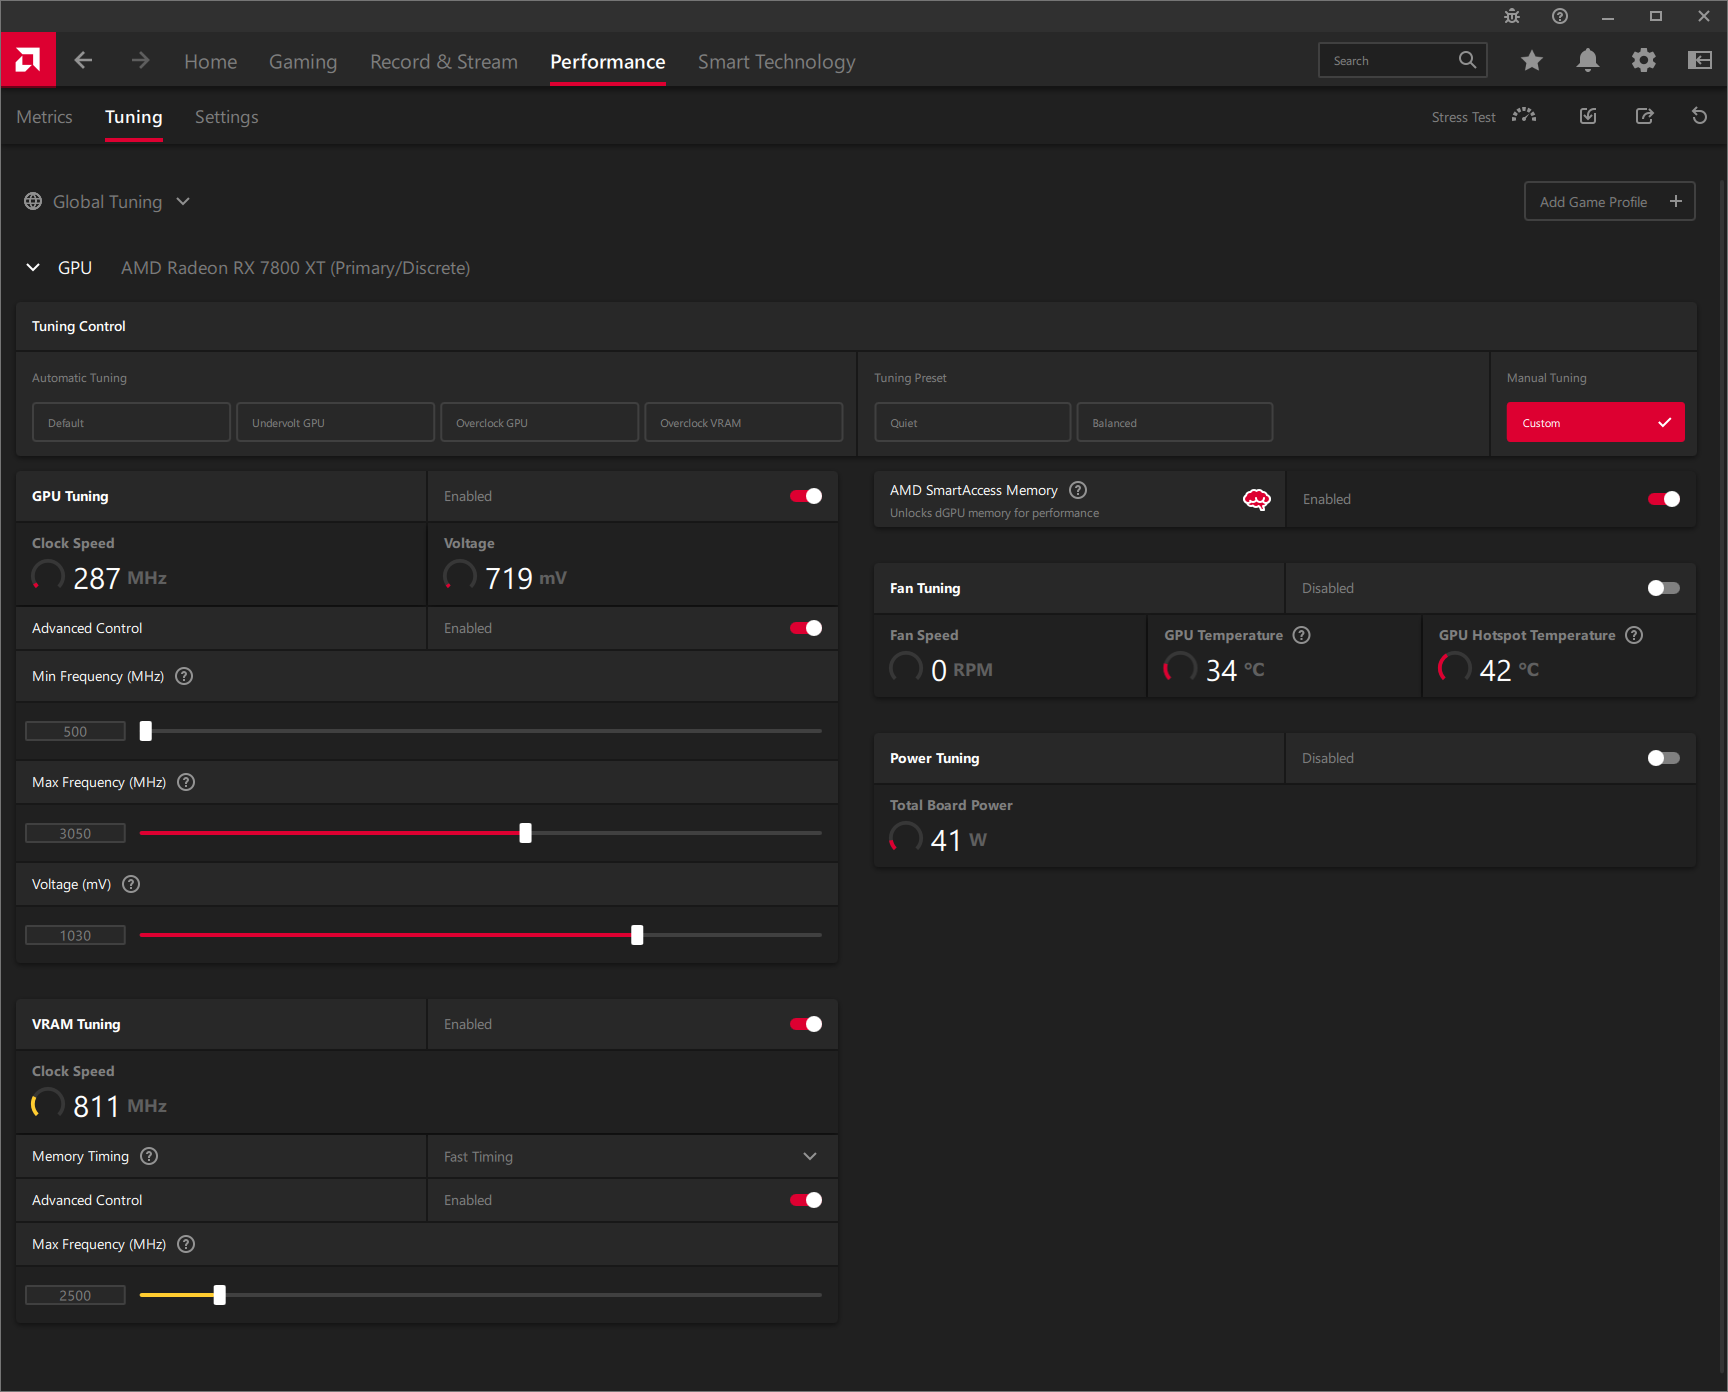Enable the Fan Tuning toggle
This screenshot has height=1392, width=1728.
tap(1664, 588)
